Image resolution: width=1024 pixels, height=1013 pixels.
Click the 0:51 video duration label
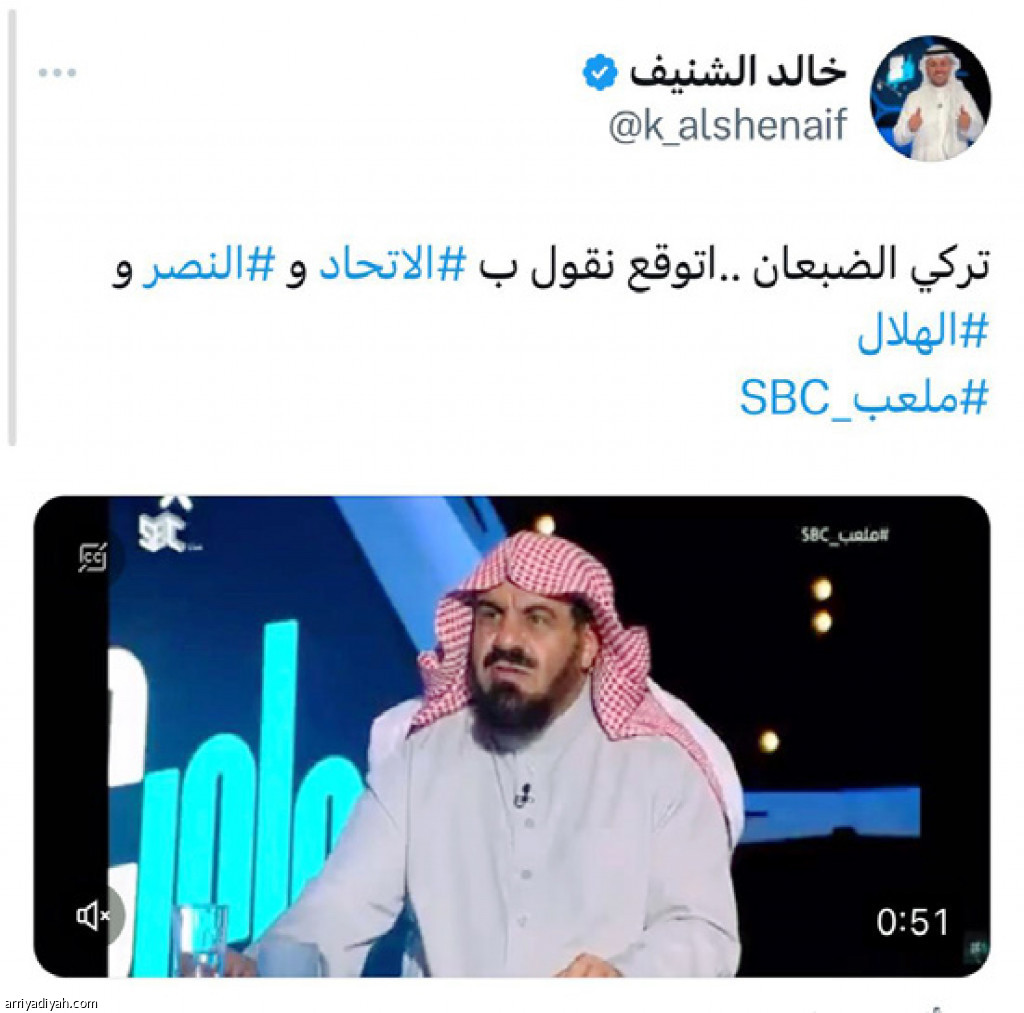912,922
